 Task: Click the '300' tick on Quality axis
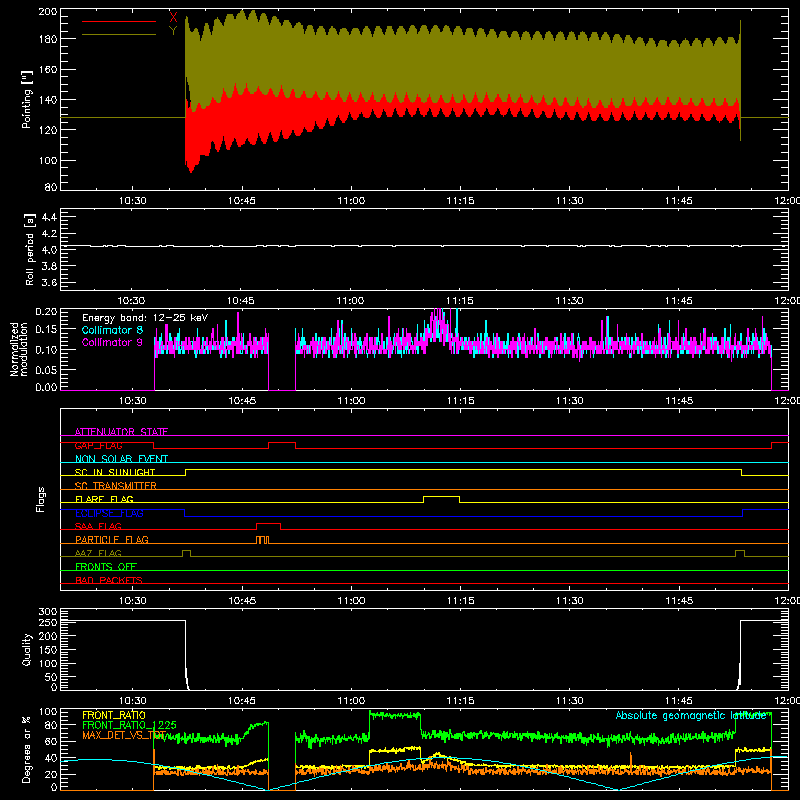click(48, 612)
